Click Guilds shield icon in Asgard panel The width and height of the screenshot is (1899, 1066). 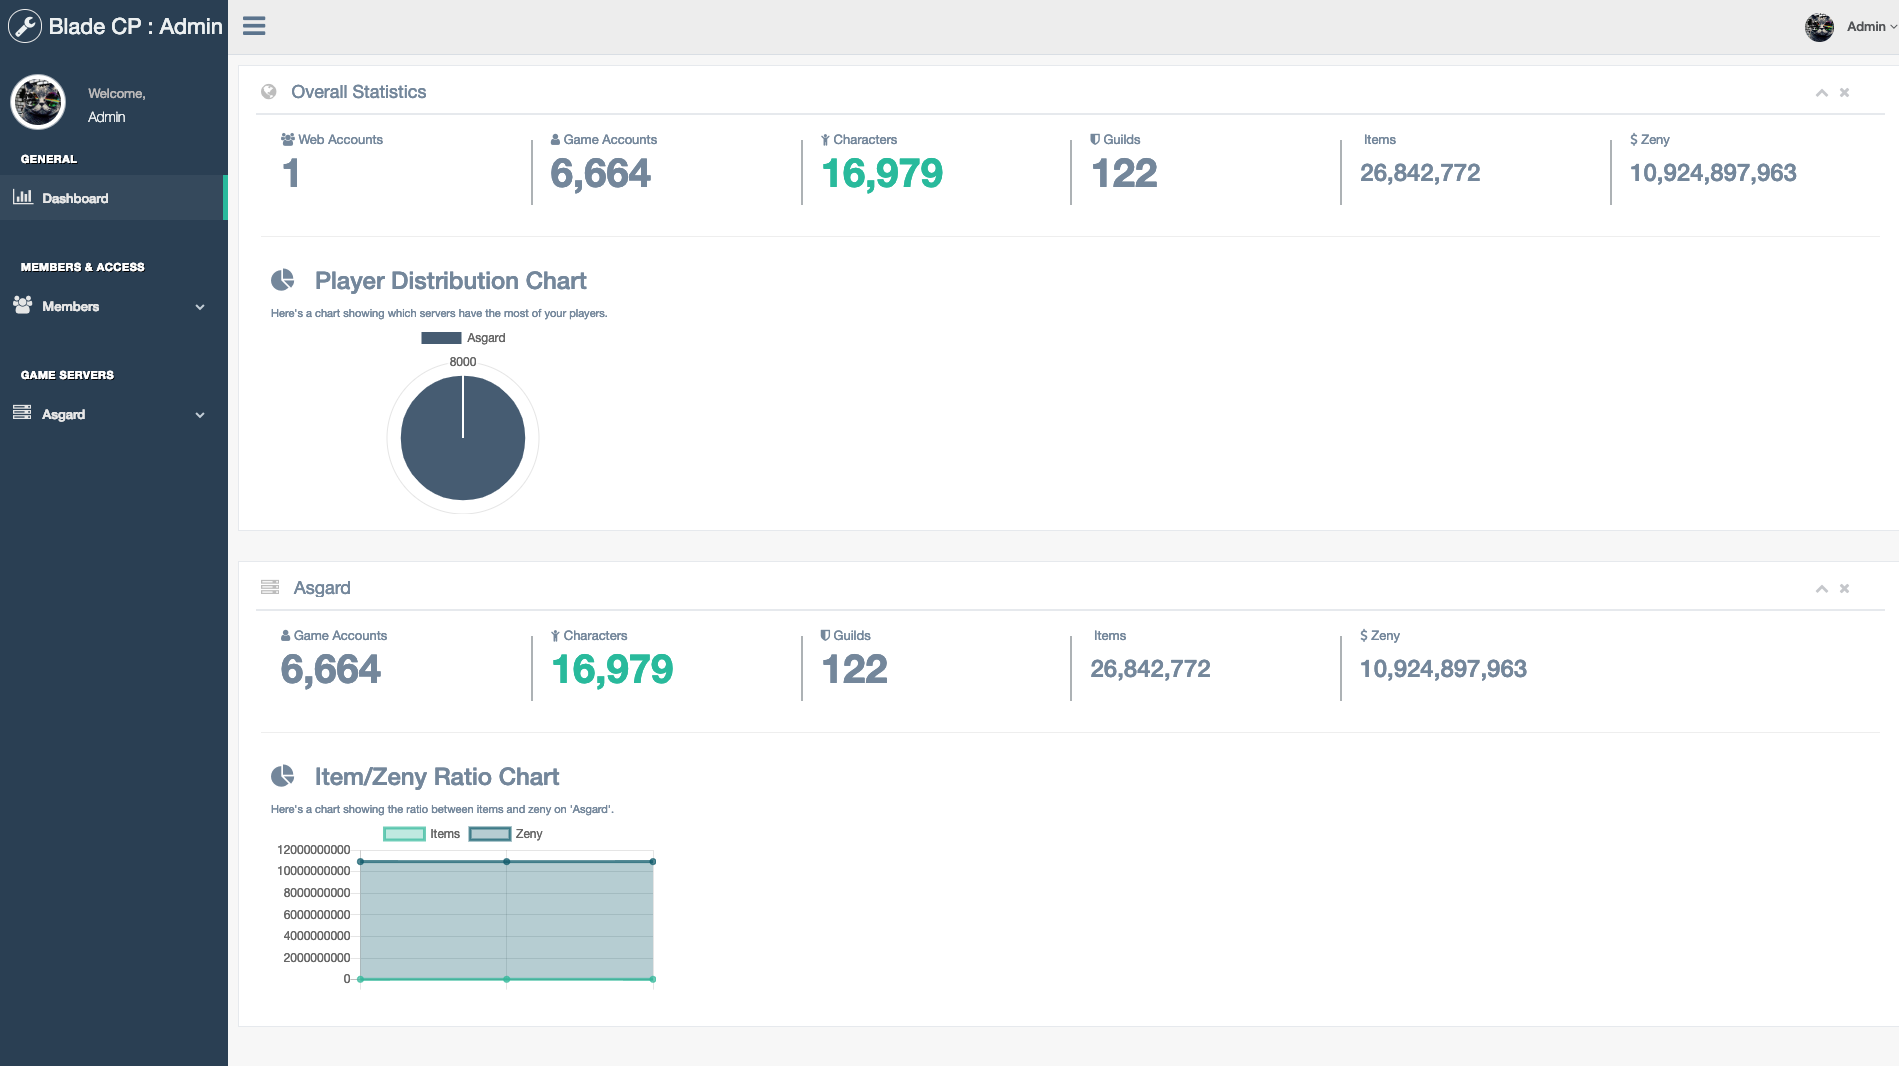tap(825, 635)
